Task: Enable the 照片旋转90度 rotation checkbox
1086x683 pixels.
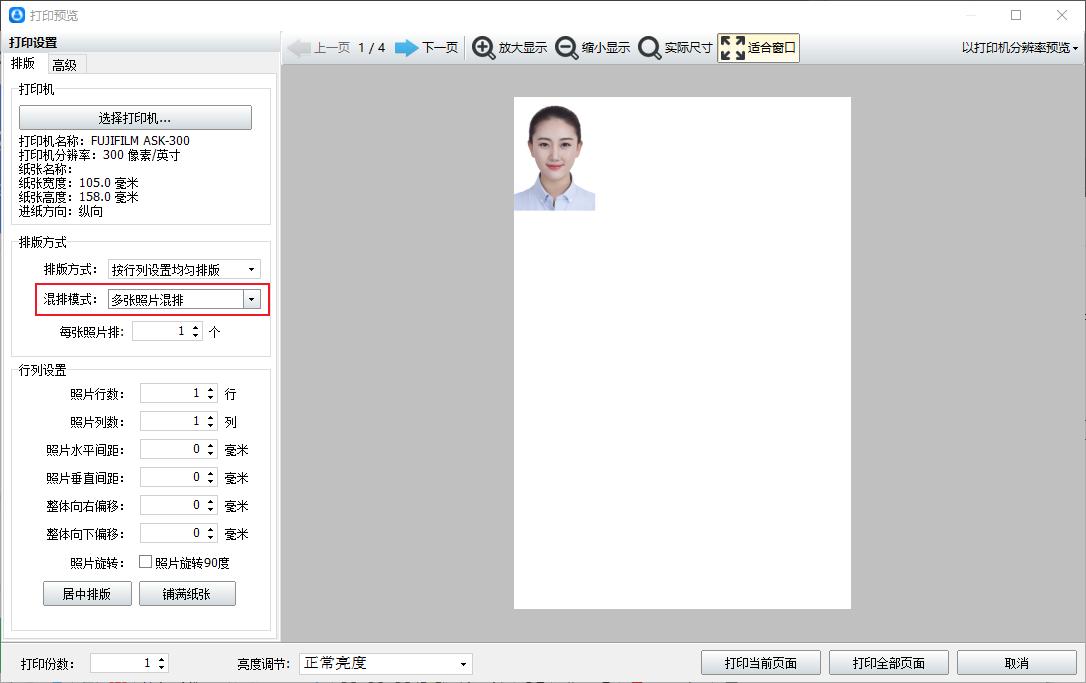Action: (x=146, y=562)
